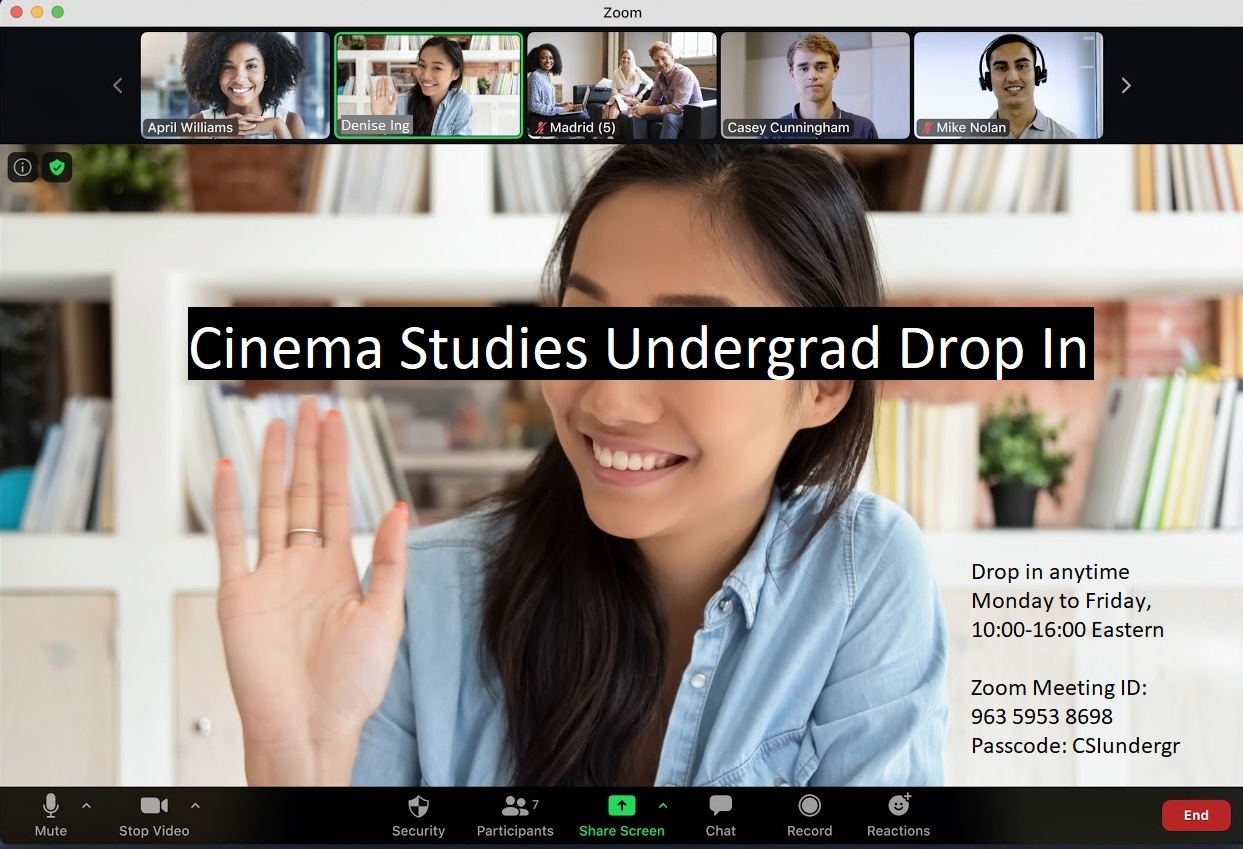Select Casey Cunningham's video thumbnail
The width and height of the screenshot is (1243, 849).
coord(815,85)
